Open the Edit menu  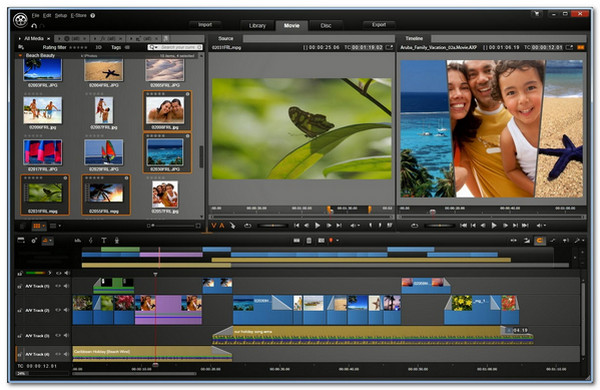[47, 16]
